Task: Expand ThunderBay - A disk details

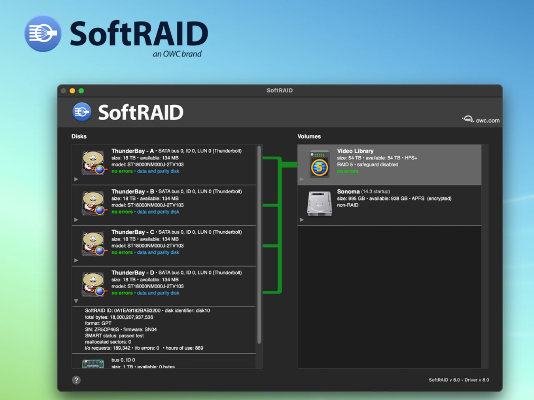Action: coord(76,179)
